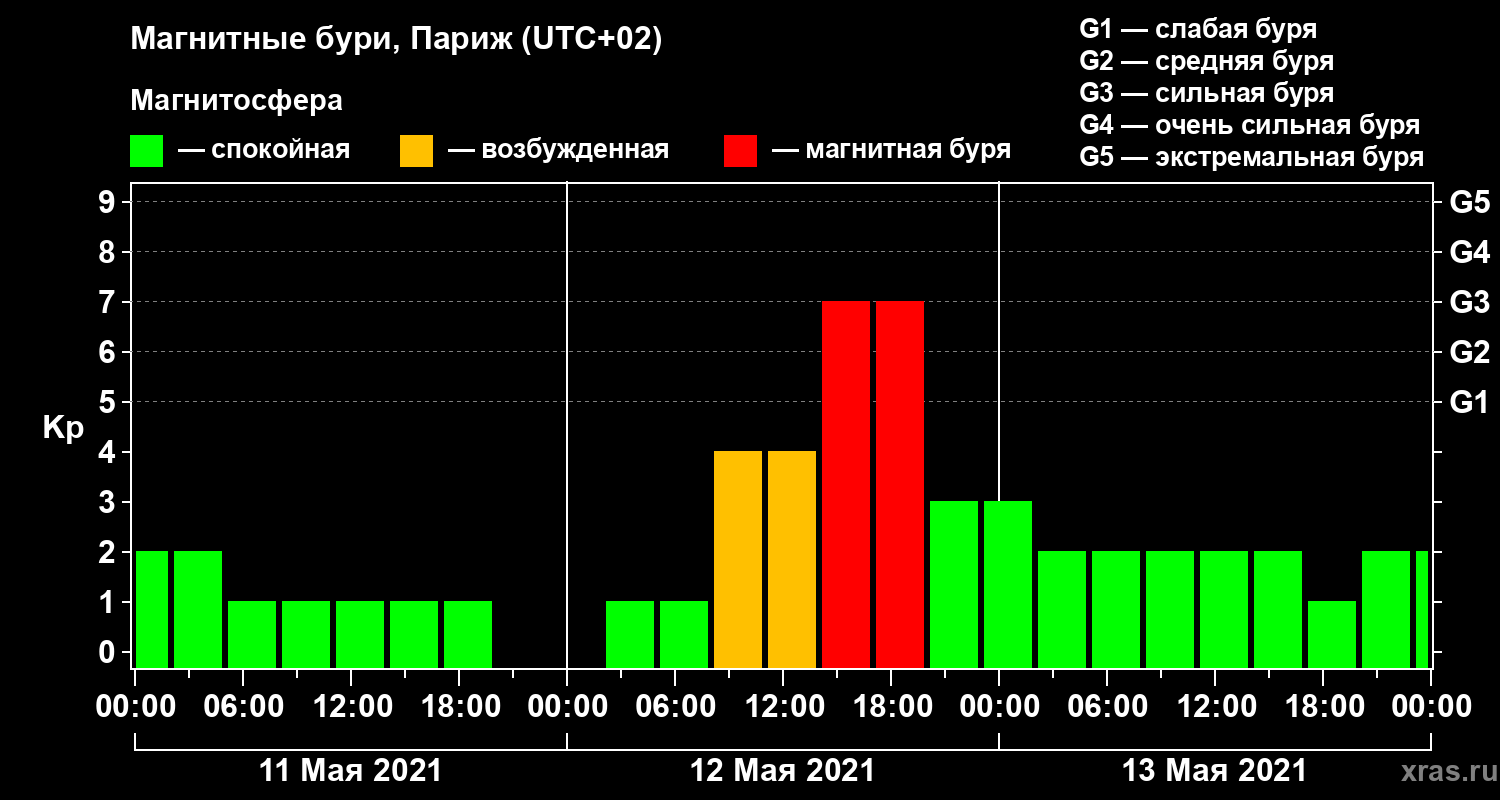Click the later red Kp 7 storm bar

(x=900, y=484)
